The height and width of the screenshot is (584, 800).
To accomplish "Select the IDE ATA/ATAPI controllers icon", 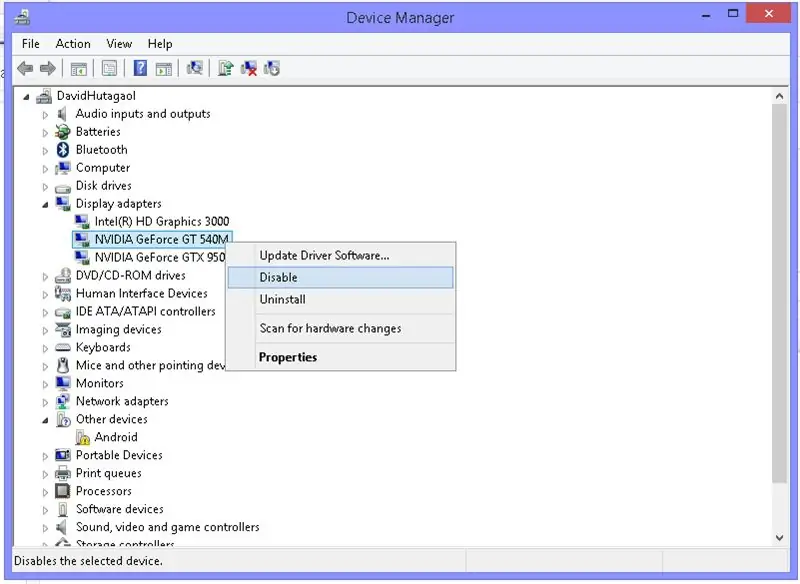I will point(63,312).
